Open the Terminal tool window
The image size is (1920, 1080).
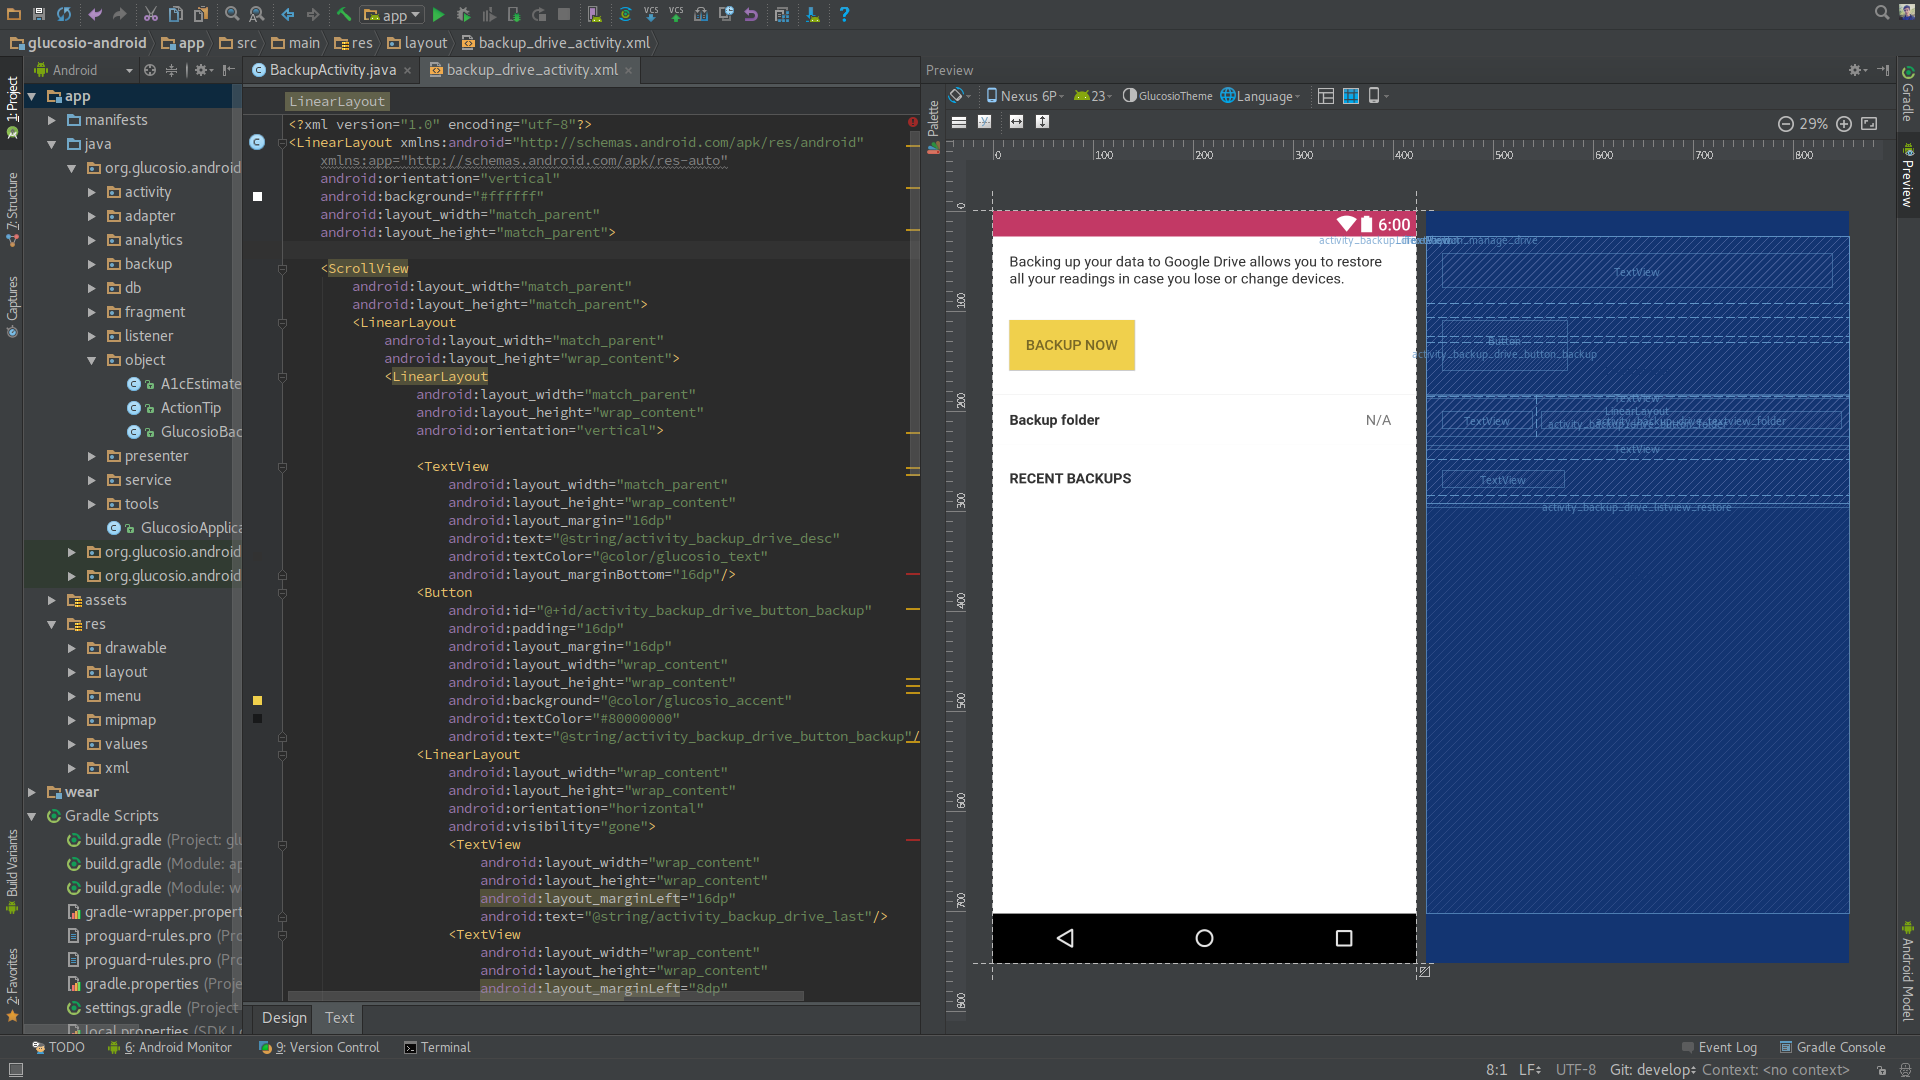tap(437, 1047)
